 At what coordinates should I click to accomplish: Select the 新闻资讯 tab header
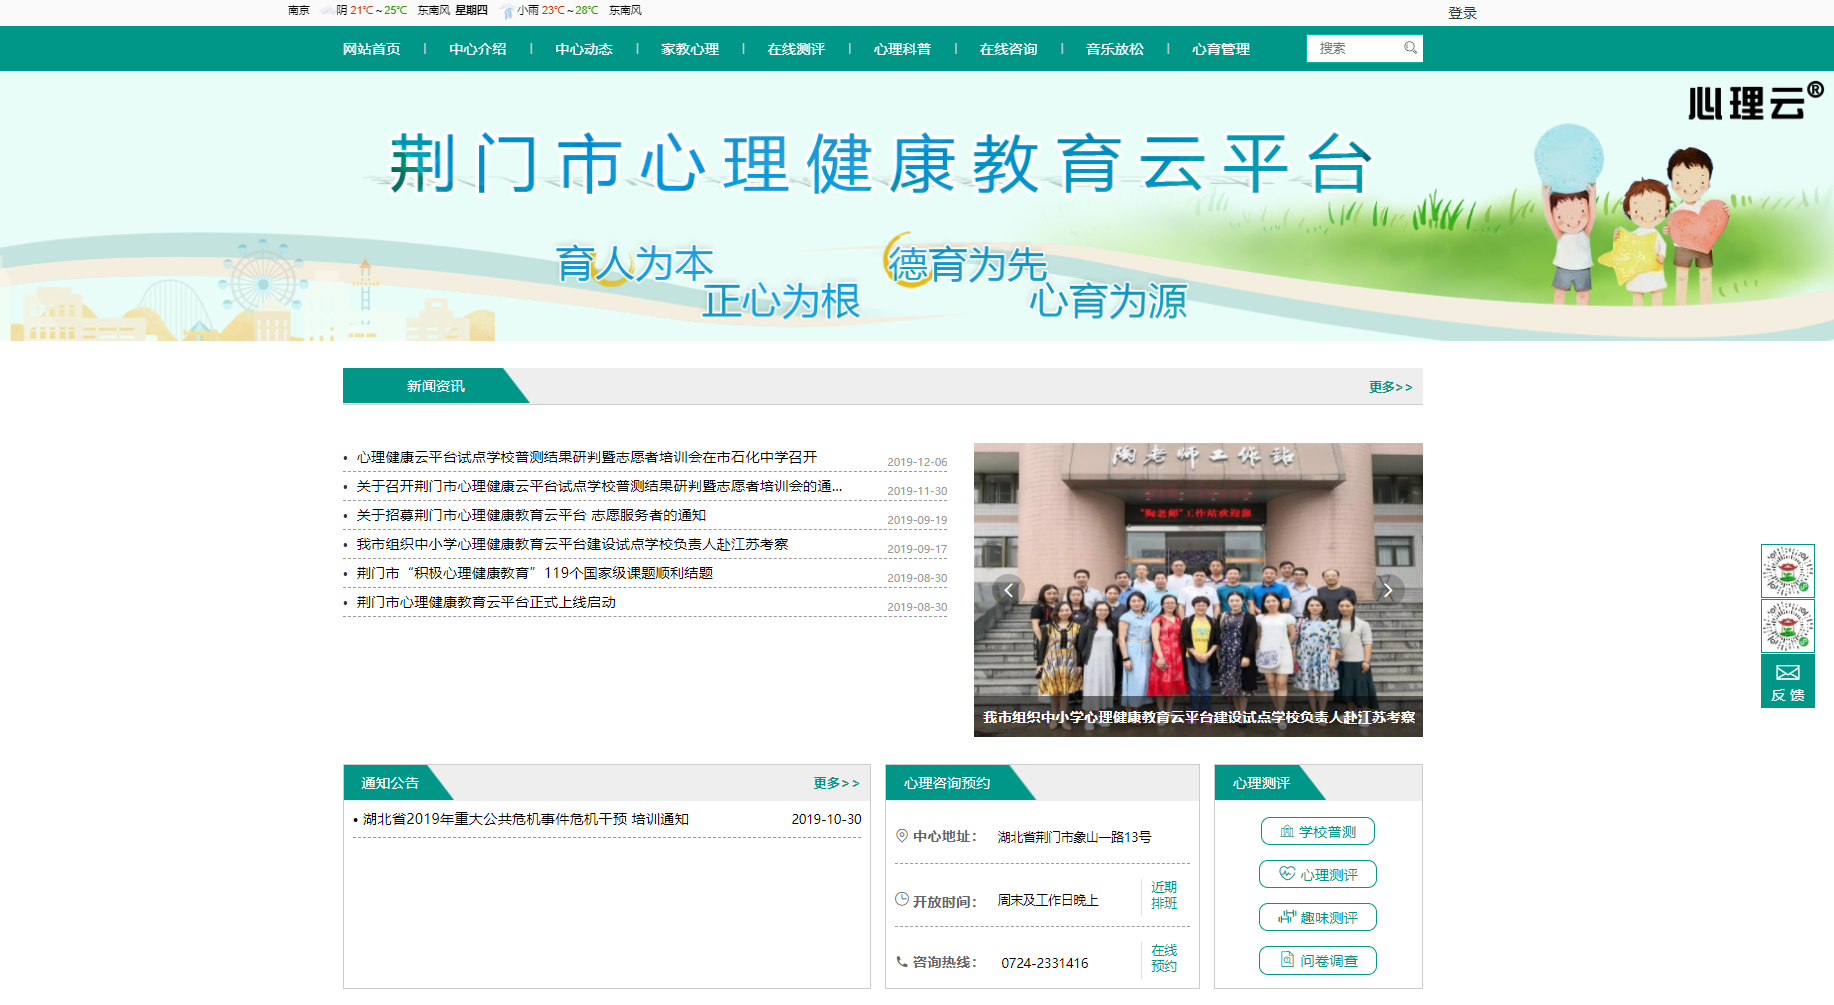[x=435, y=386]
